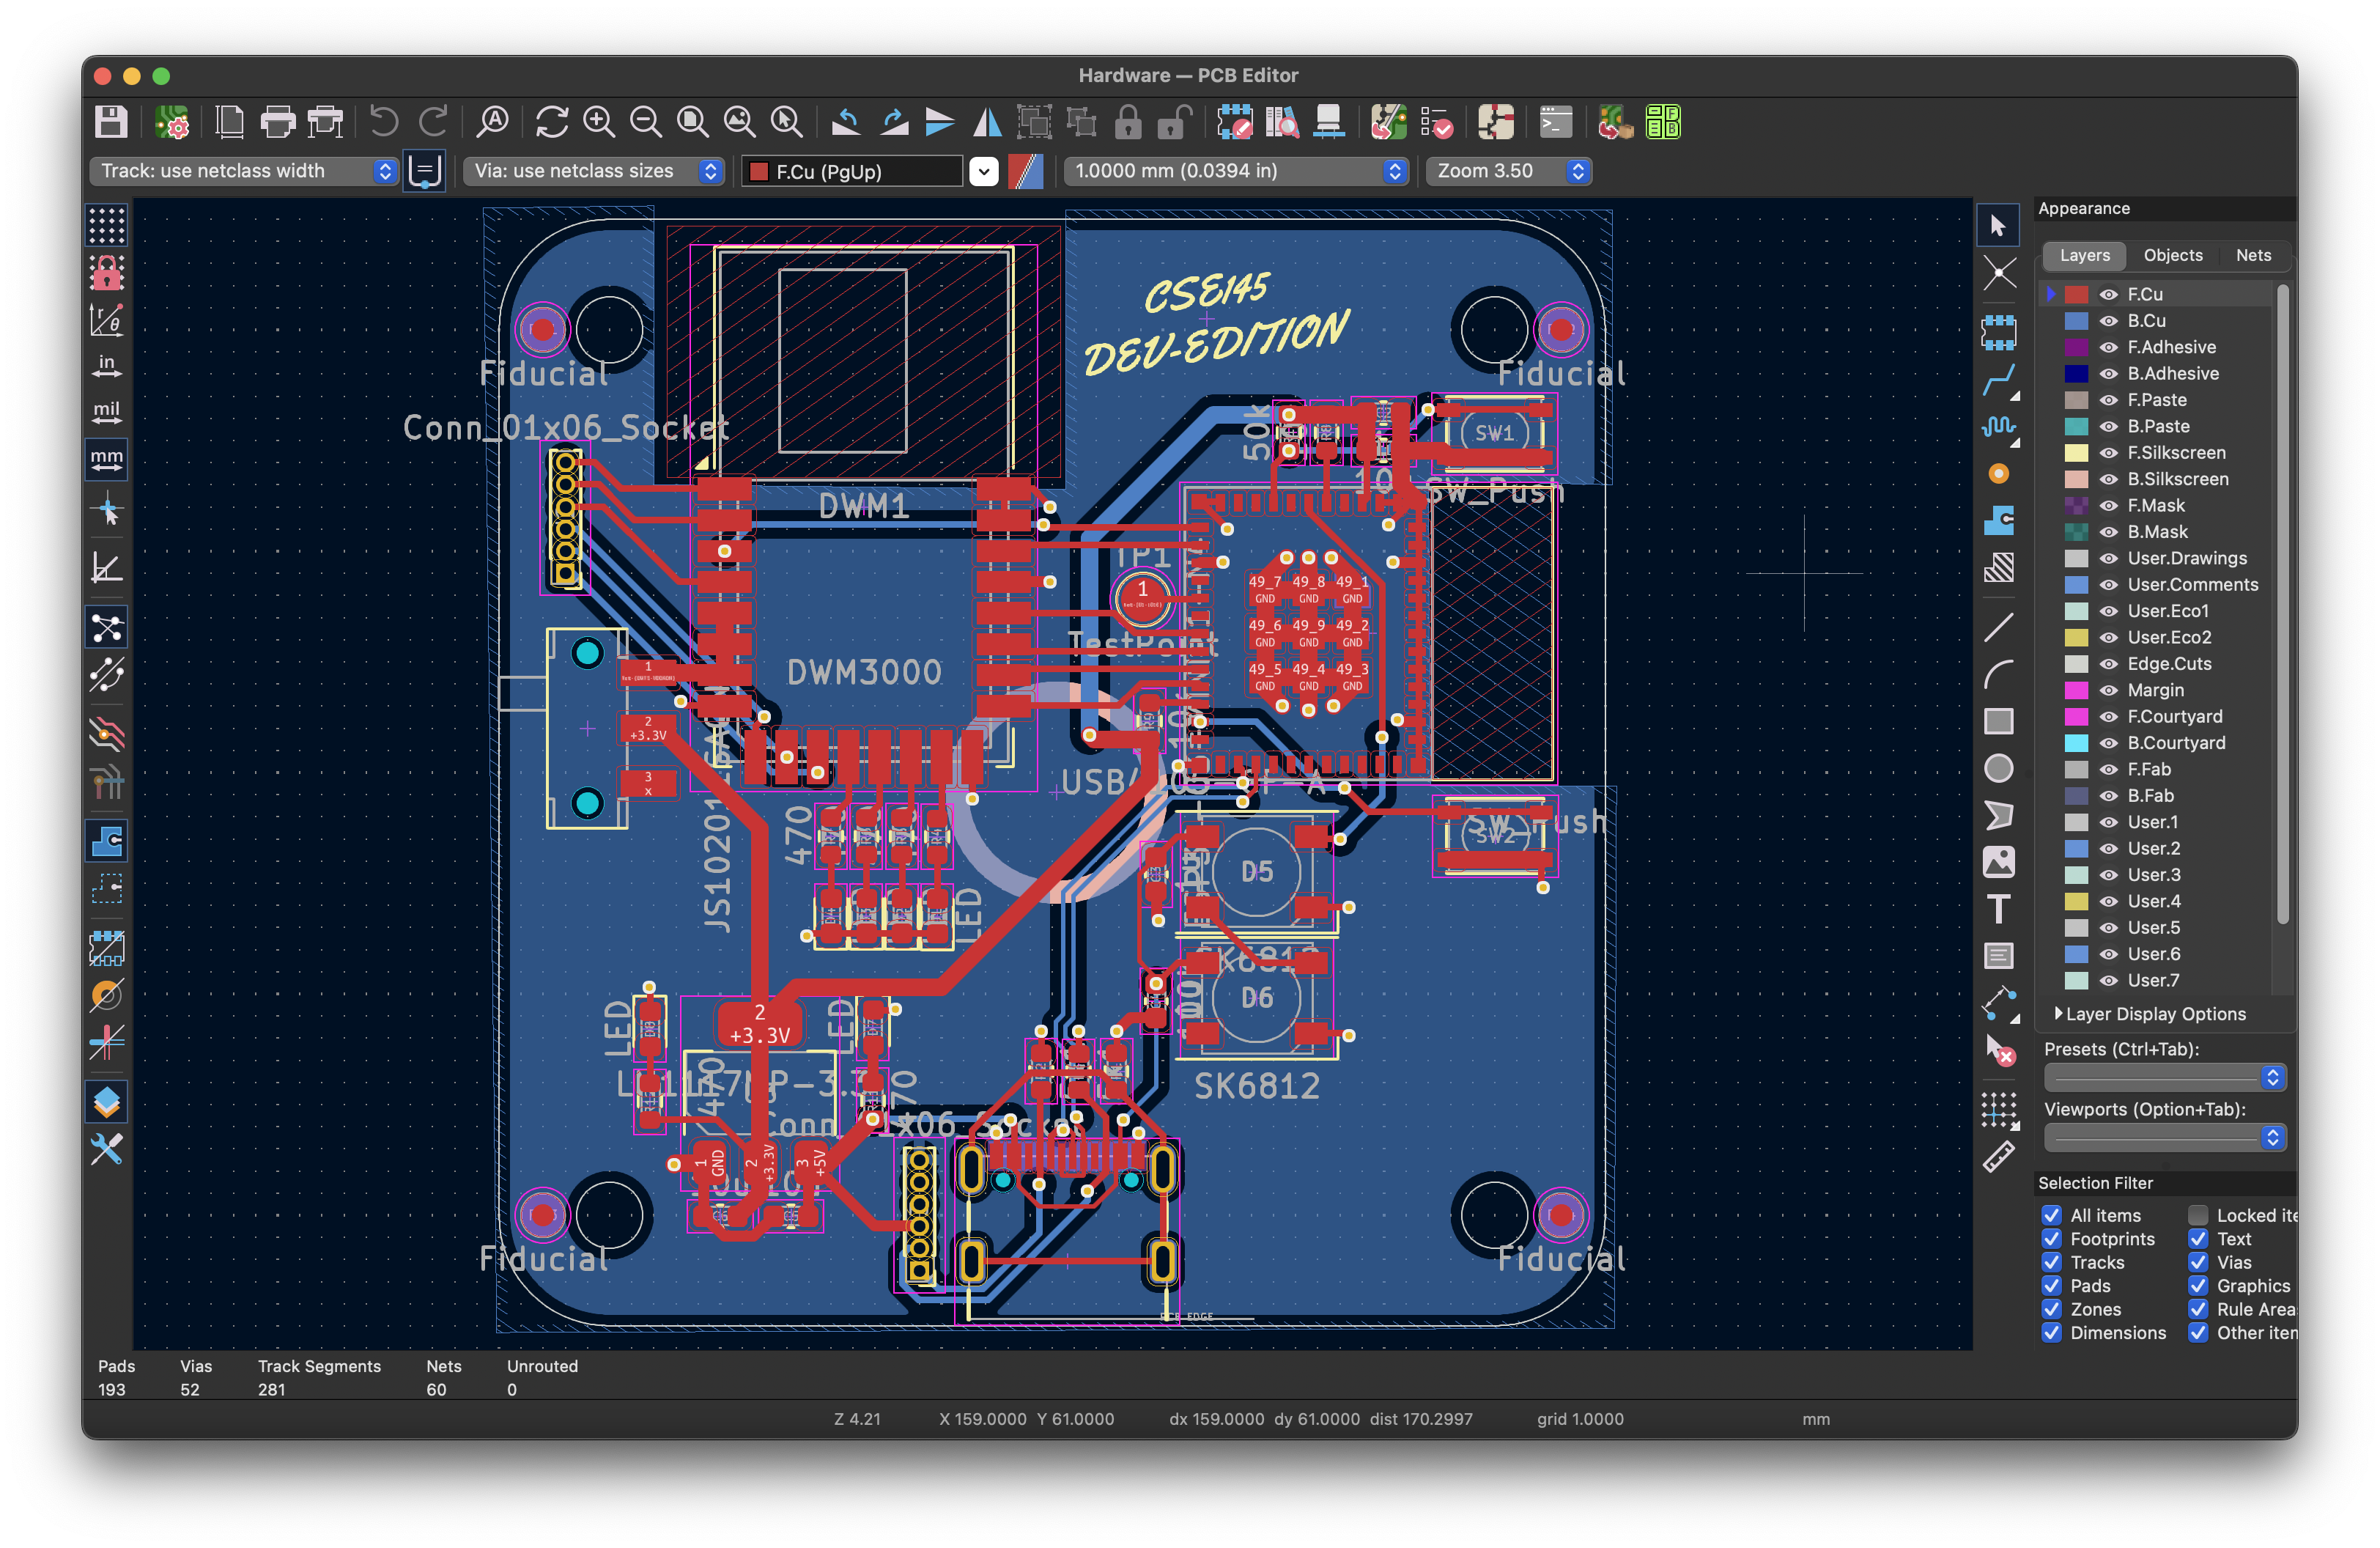Viewport: 2380px width, 1548px height.
Task: Click Mirror/flip footprint icon
Action: [x=988, y=122]
